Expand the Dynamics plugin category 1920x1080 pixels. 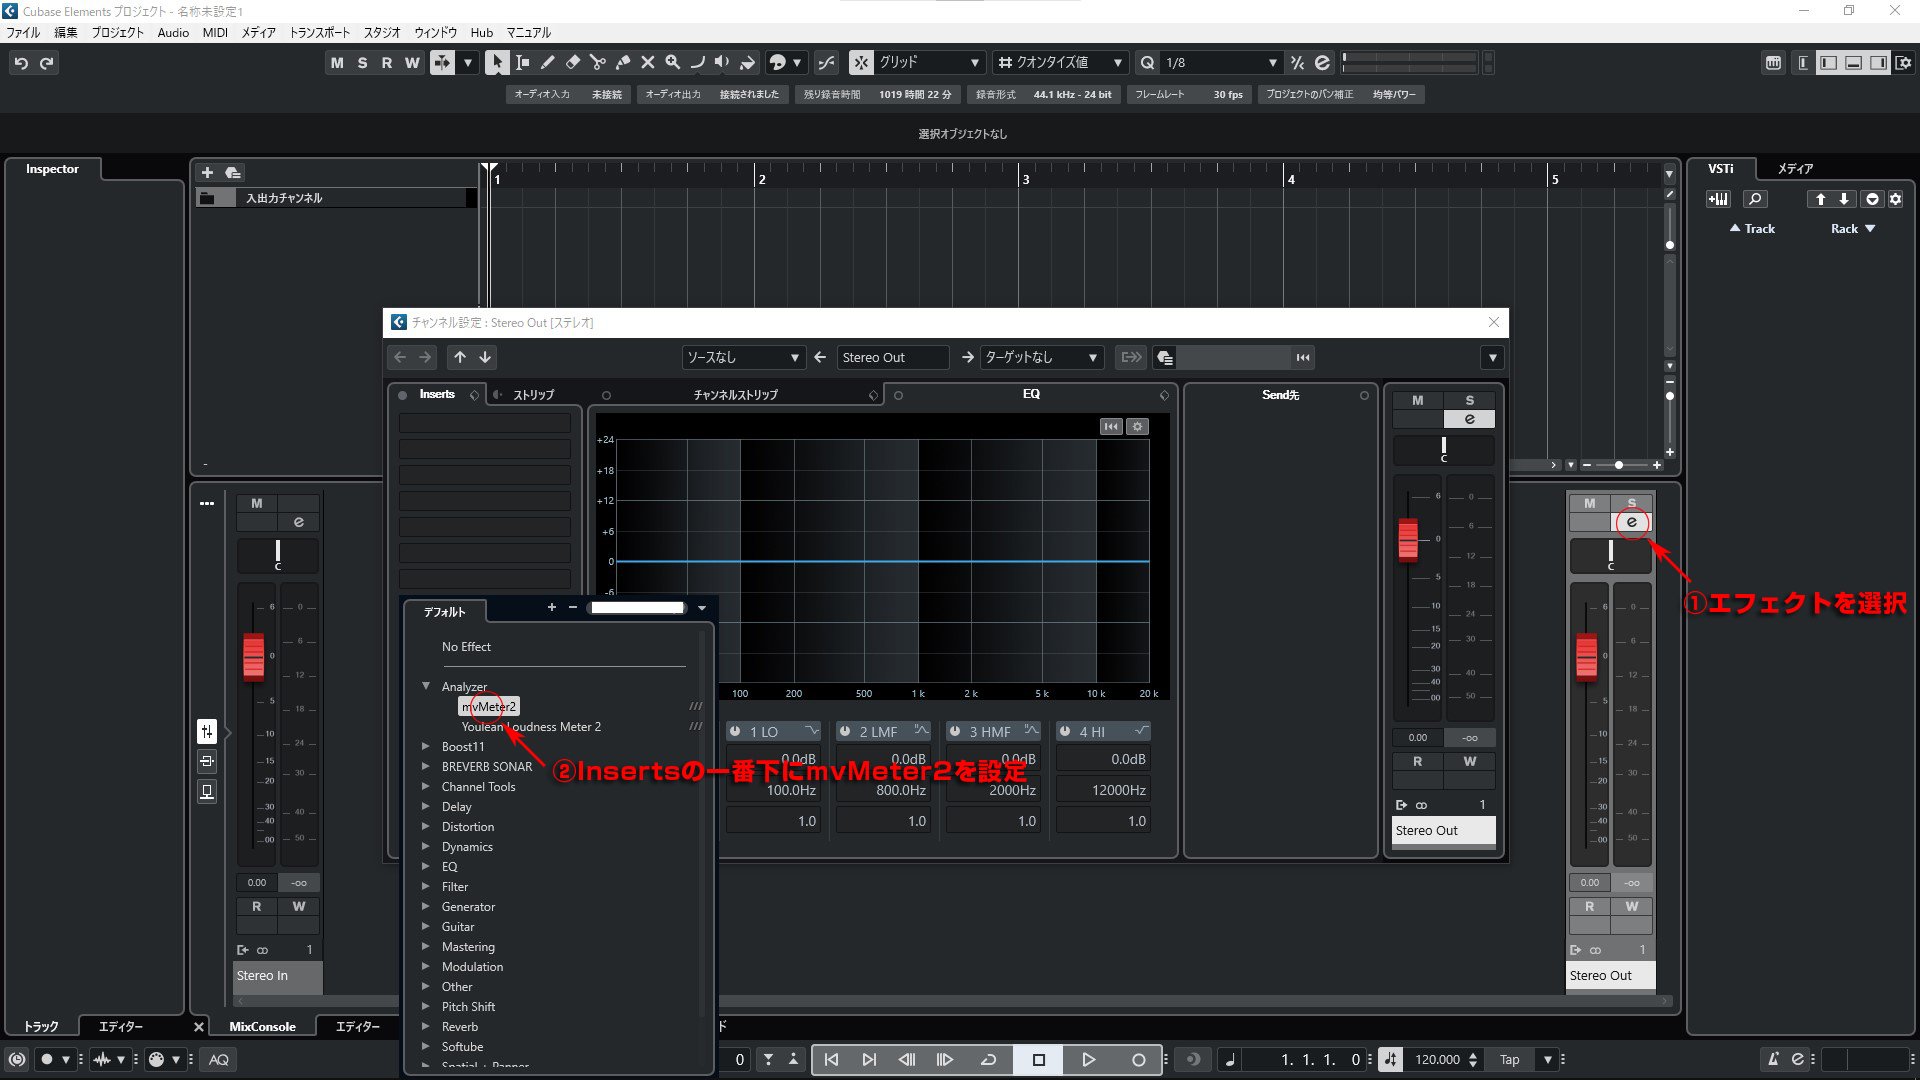click(x=426, y=846)
